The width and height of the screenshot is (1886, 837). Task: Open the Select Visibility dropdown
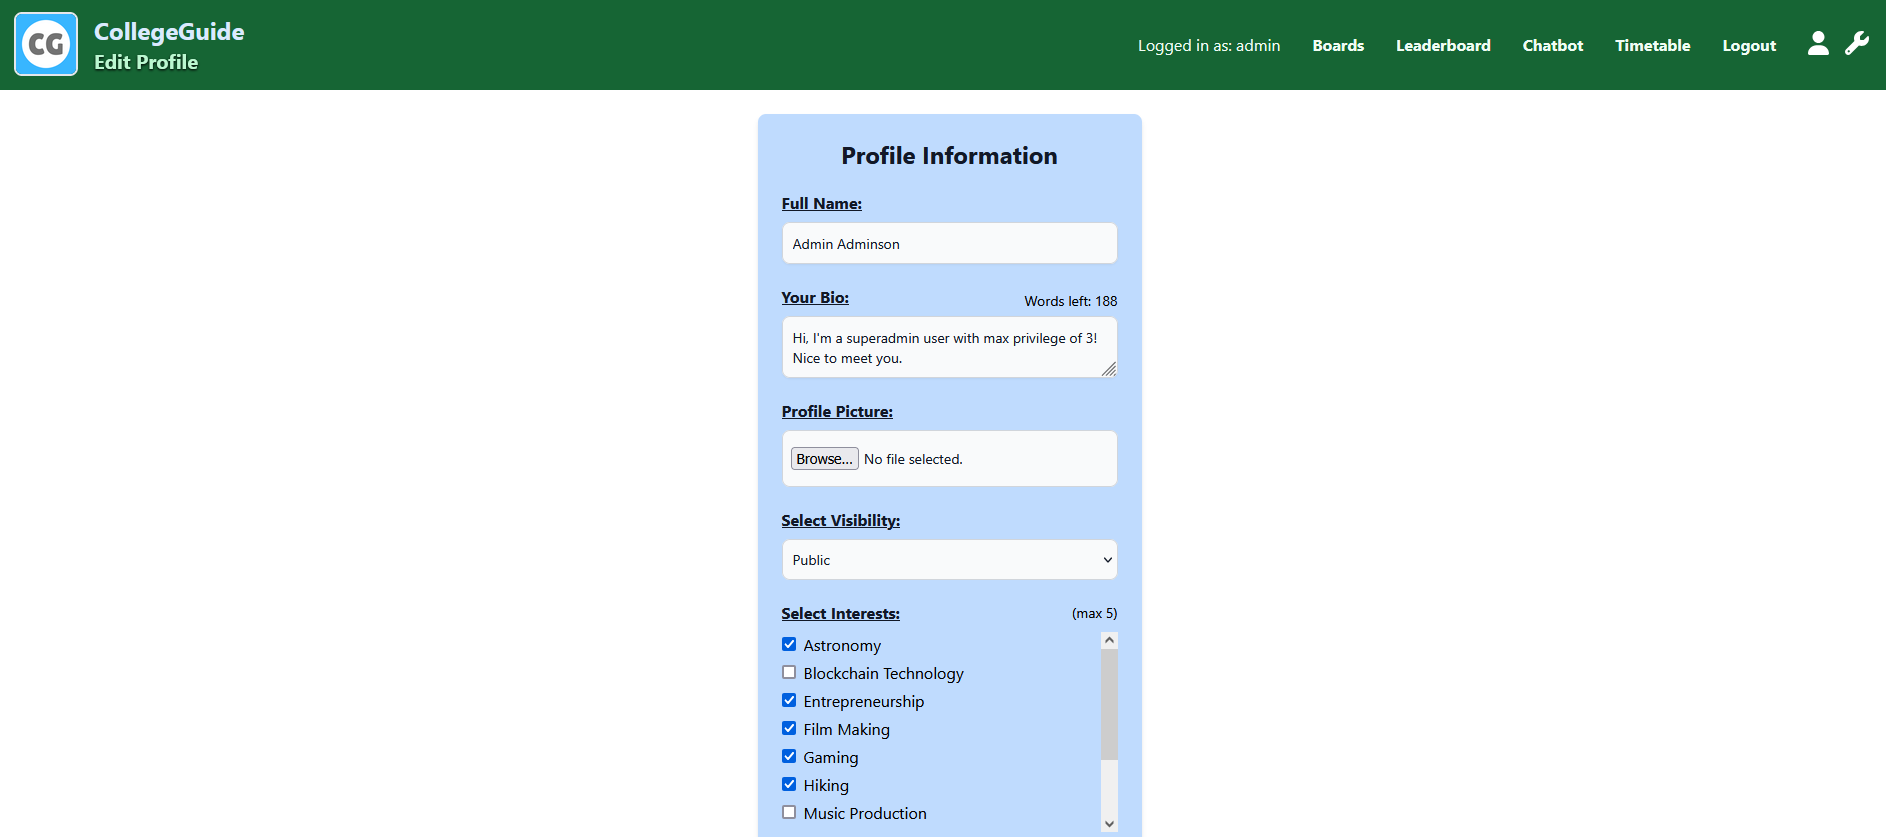(x=949, y=560)
